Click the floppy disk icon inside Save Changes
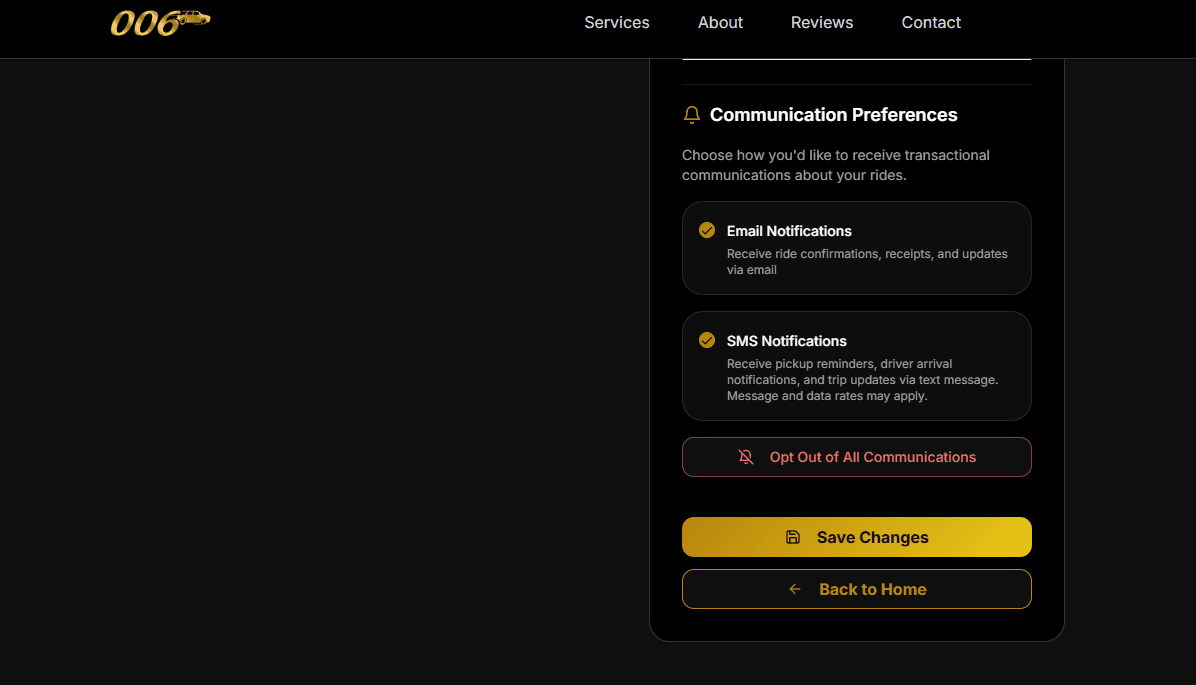 click(x=792, y=537)
